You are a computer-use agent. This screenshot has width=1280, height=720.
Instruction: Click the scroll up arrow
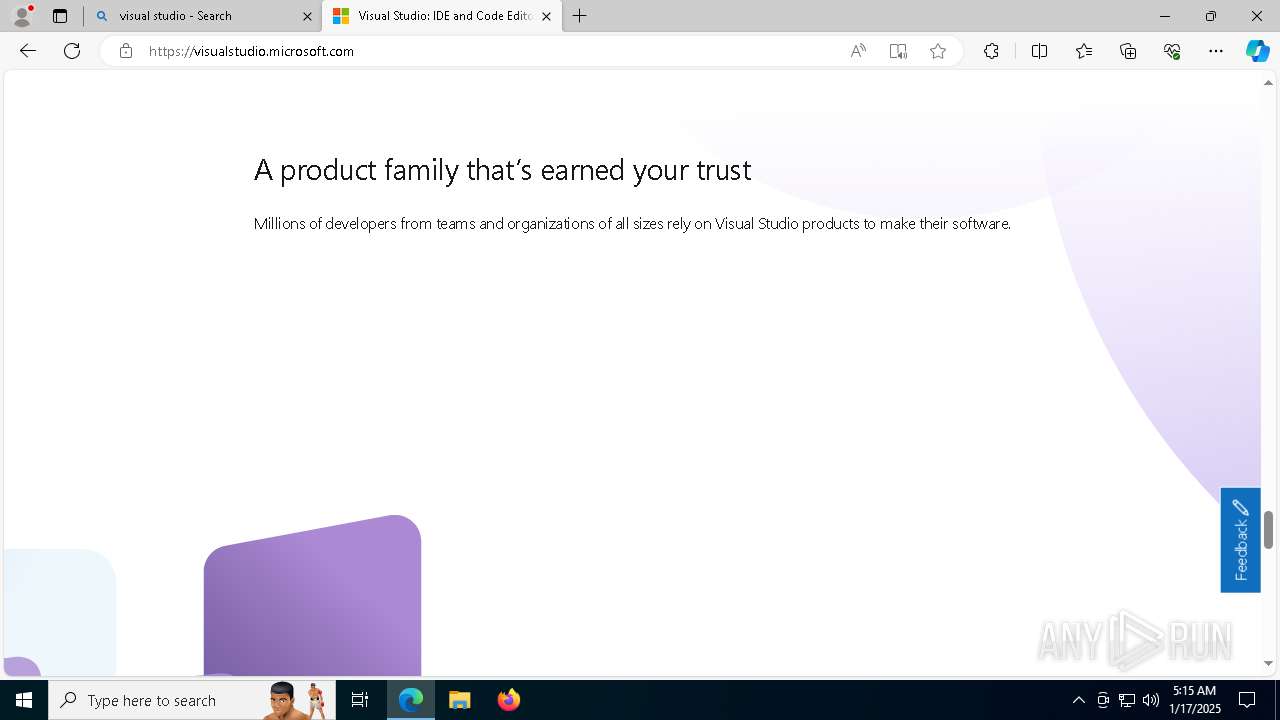pyautogui.click(x=1268, y=83)
